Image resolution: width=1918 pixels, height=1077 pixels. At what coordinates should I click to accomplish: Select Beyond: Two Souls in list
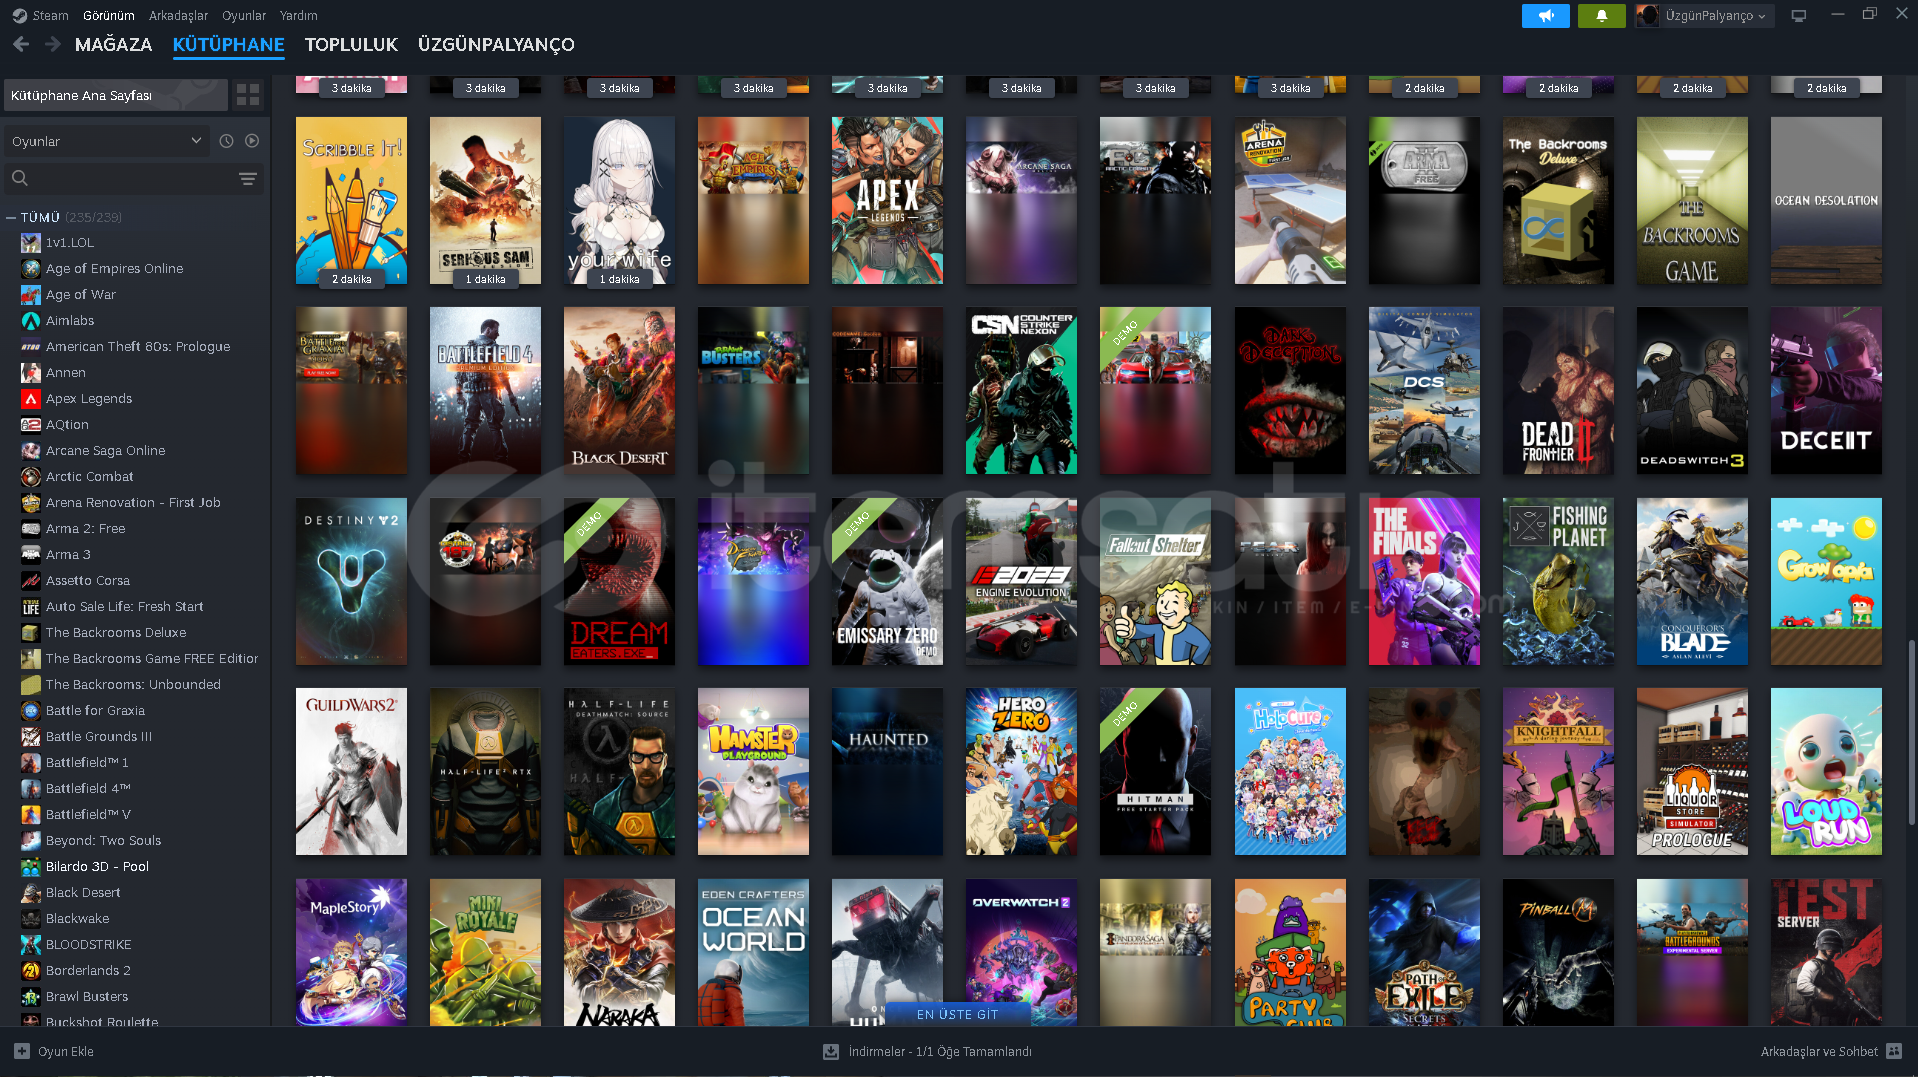103,841
